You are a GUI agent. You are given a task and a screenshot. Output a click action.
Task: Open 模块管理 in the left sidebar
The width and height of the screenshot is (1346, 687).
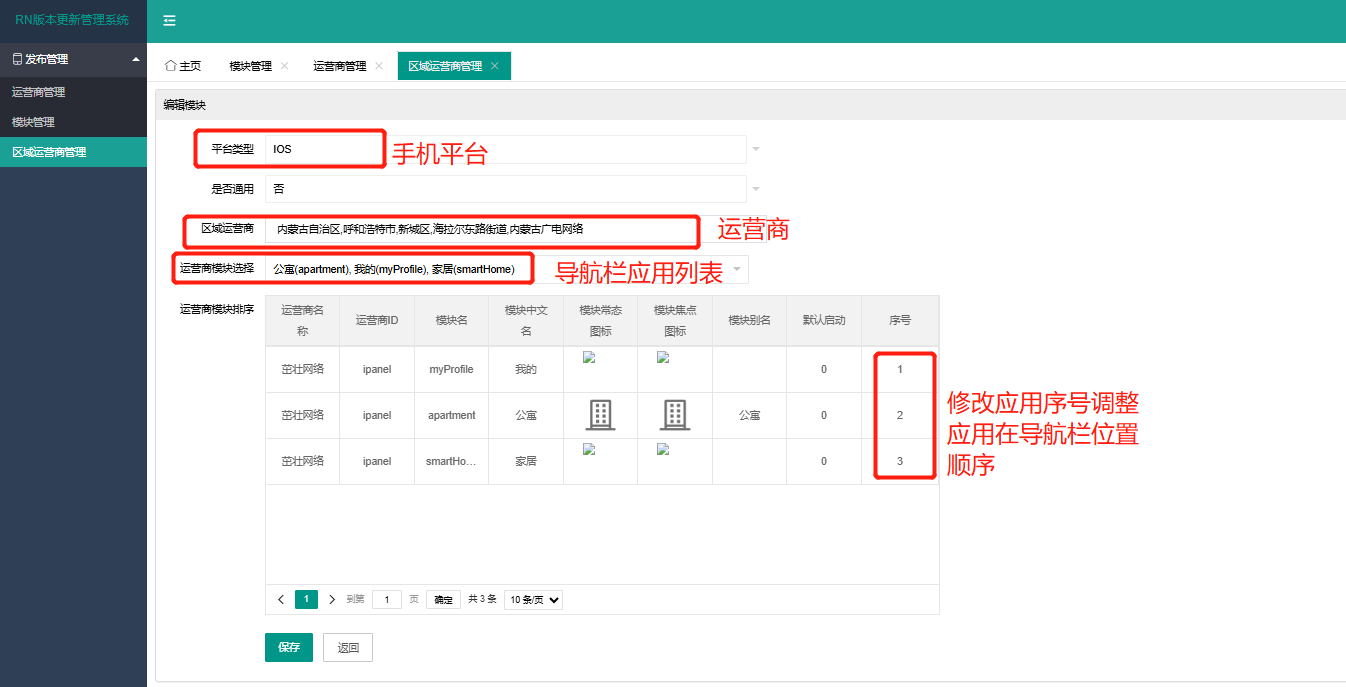tap(33, 122)
